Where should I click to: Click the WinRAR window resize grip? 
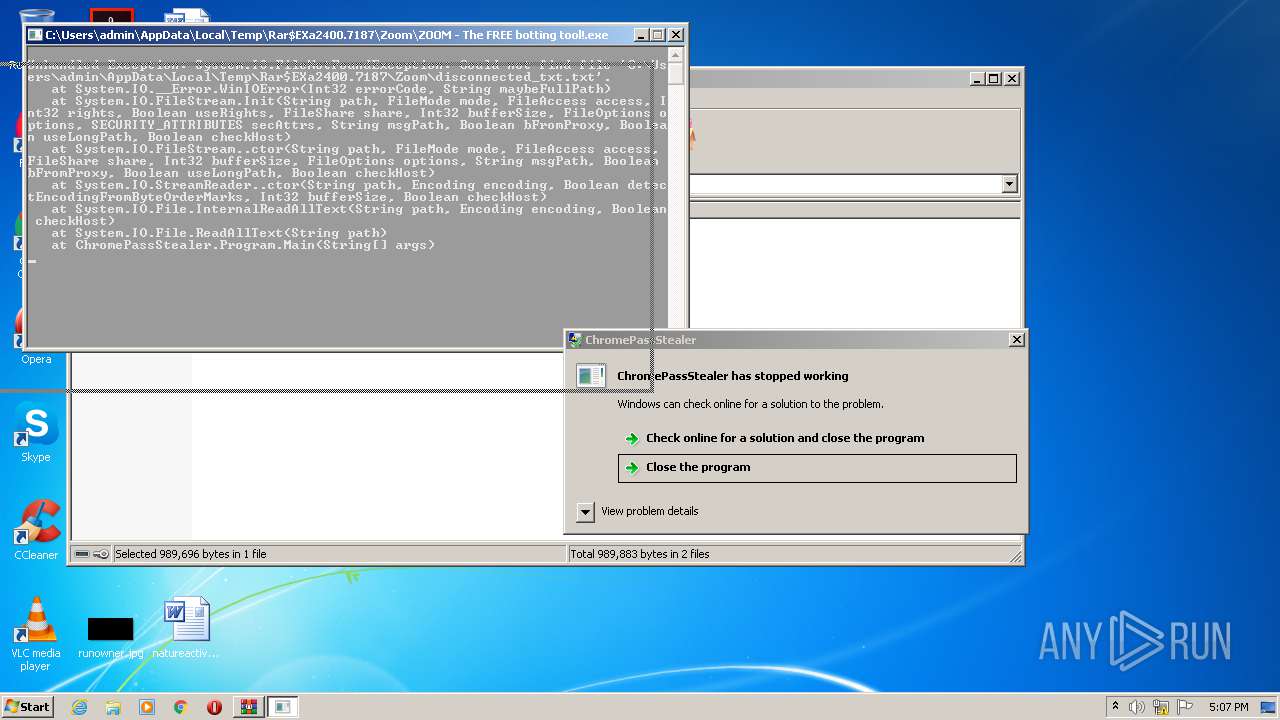(1015, 556)
